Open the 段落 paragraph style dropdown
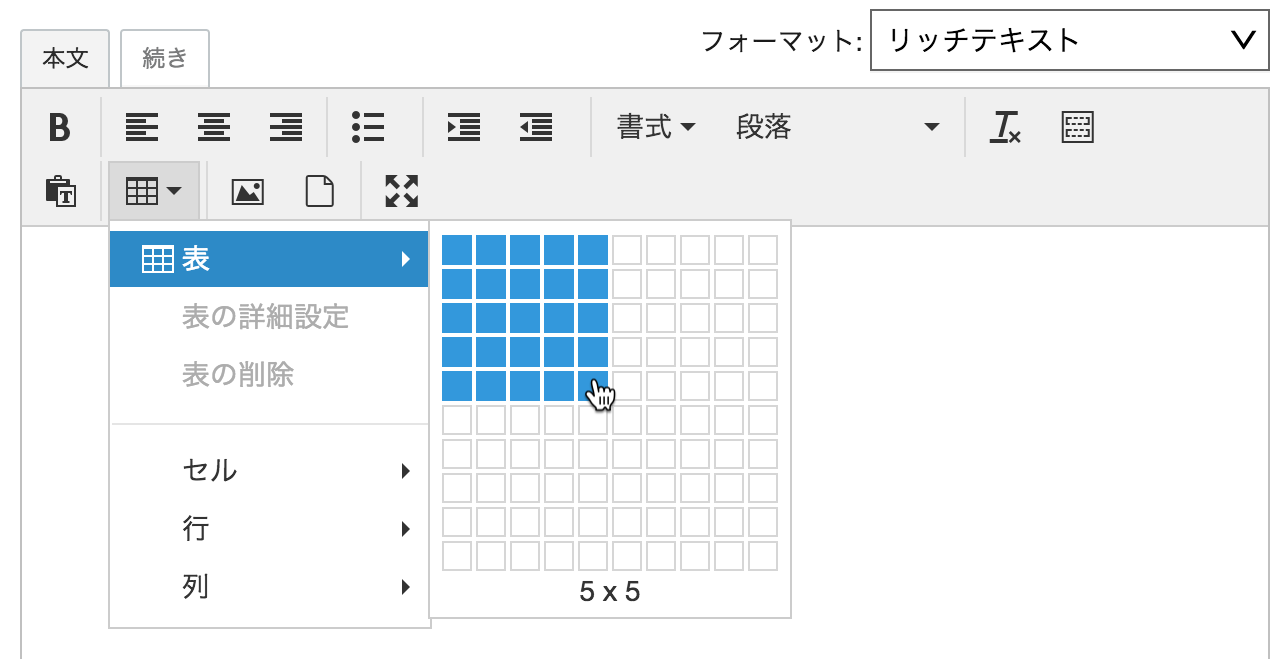The height and width of the screenshot is (659, 1286). 837,127
